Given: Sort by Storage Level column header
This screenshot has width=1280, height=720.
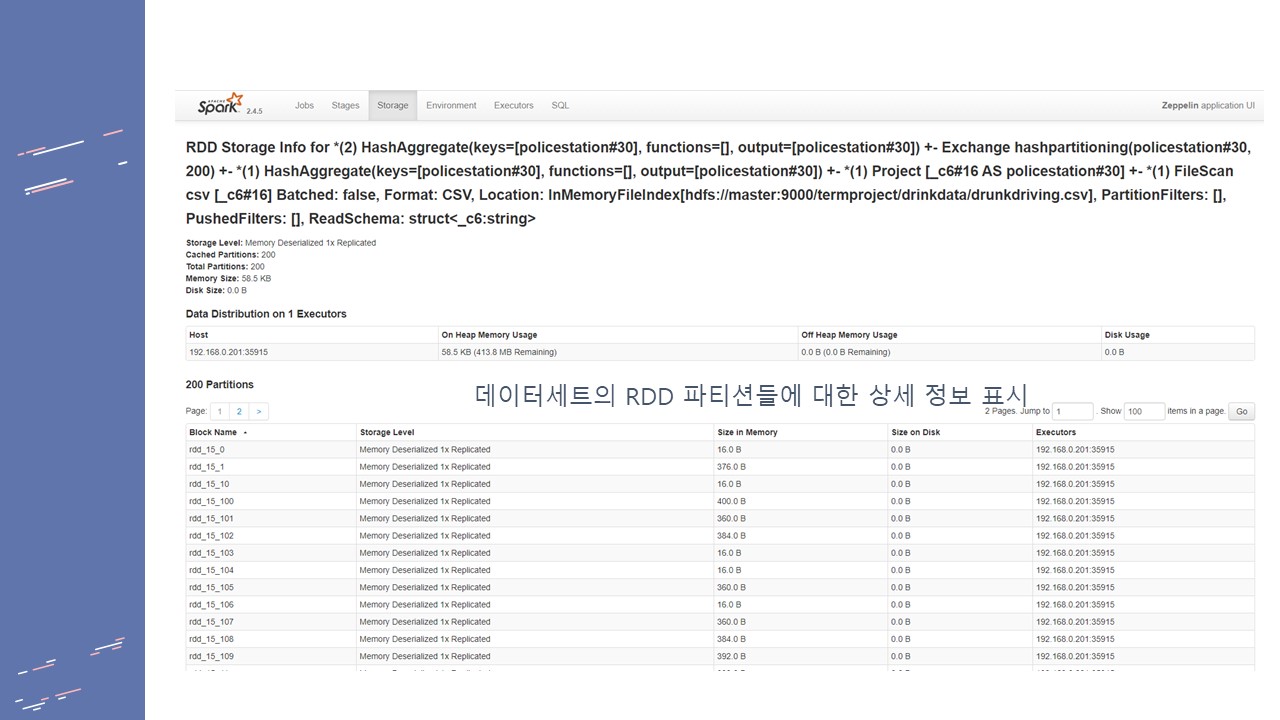Looking at the screenshot, I should click(x=387, y=432).
